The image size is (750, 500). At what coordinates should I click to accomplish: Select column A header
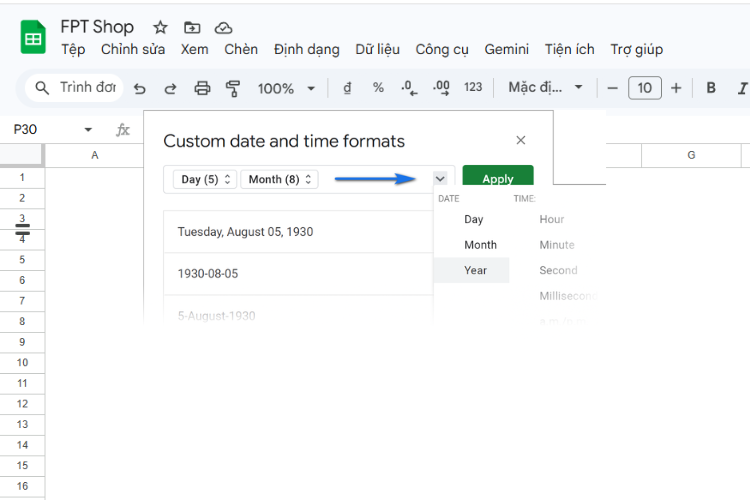[95, 155]
